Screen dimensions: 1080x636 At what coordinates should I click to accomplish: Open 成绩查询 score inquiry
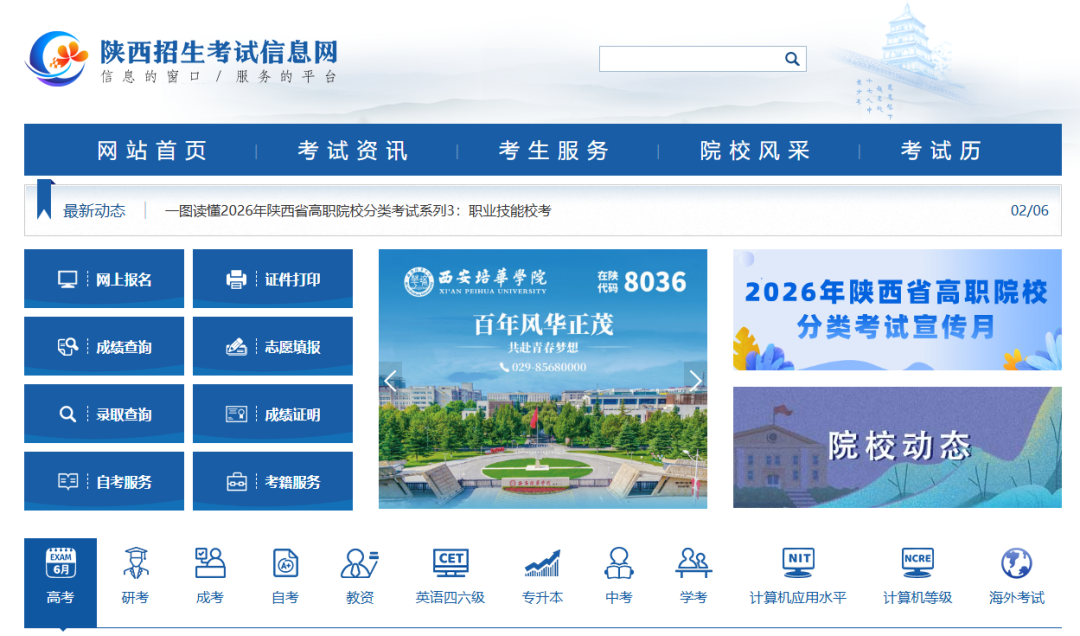click(x=104, y=345)
